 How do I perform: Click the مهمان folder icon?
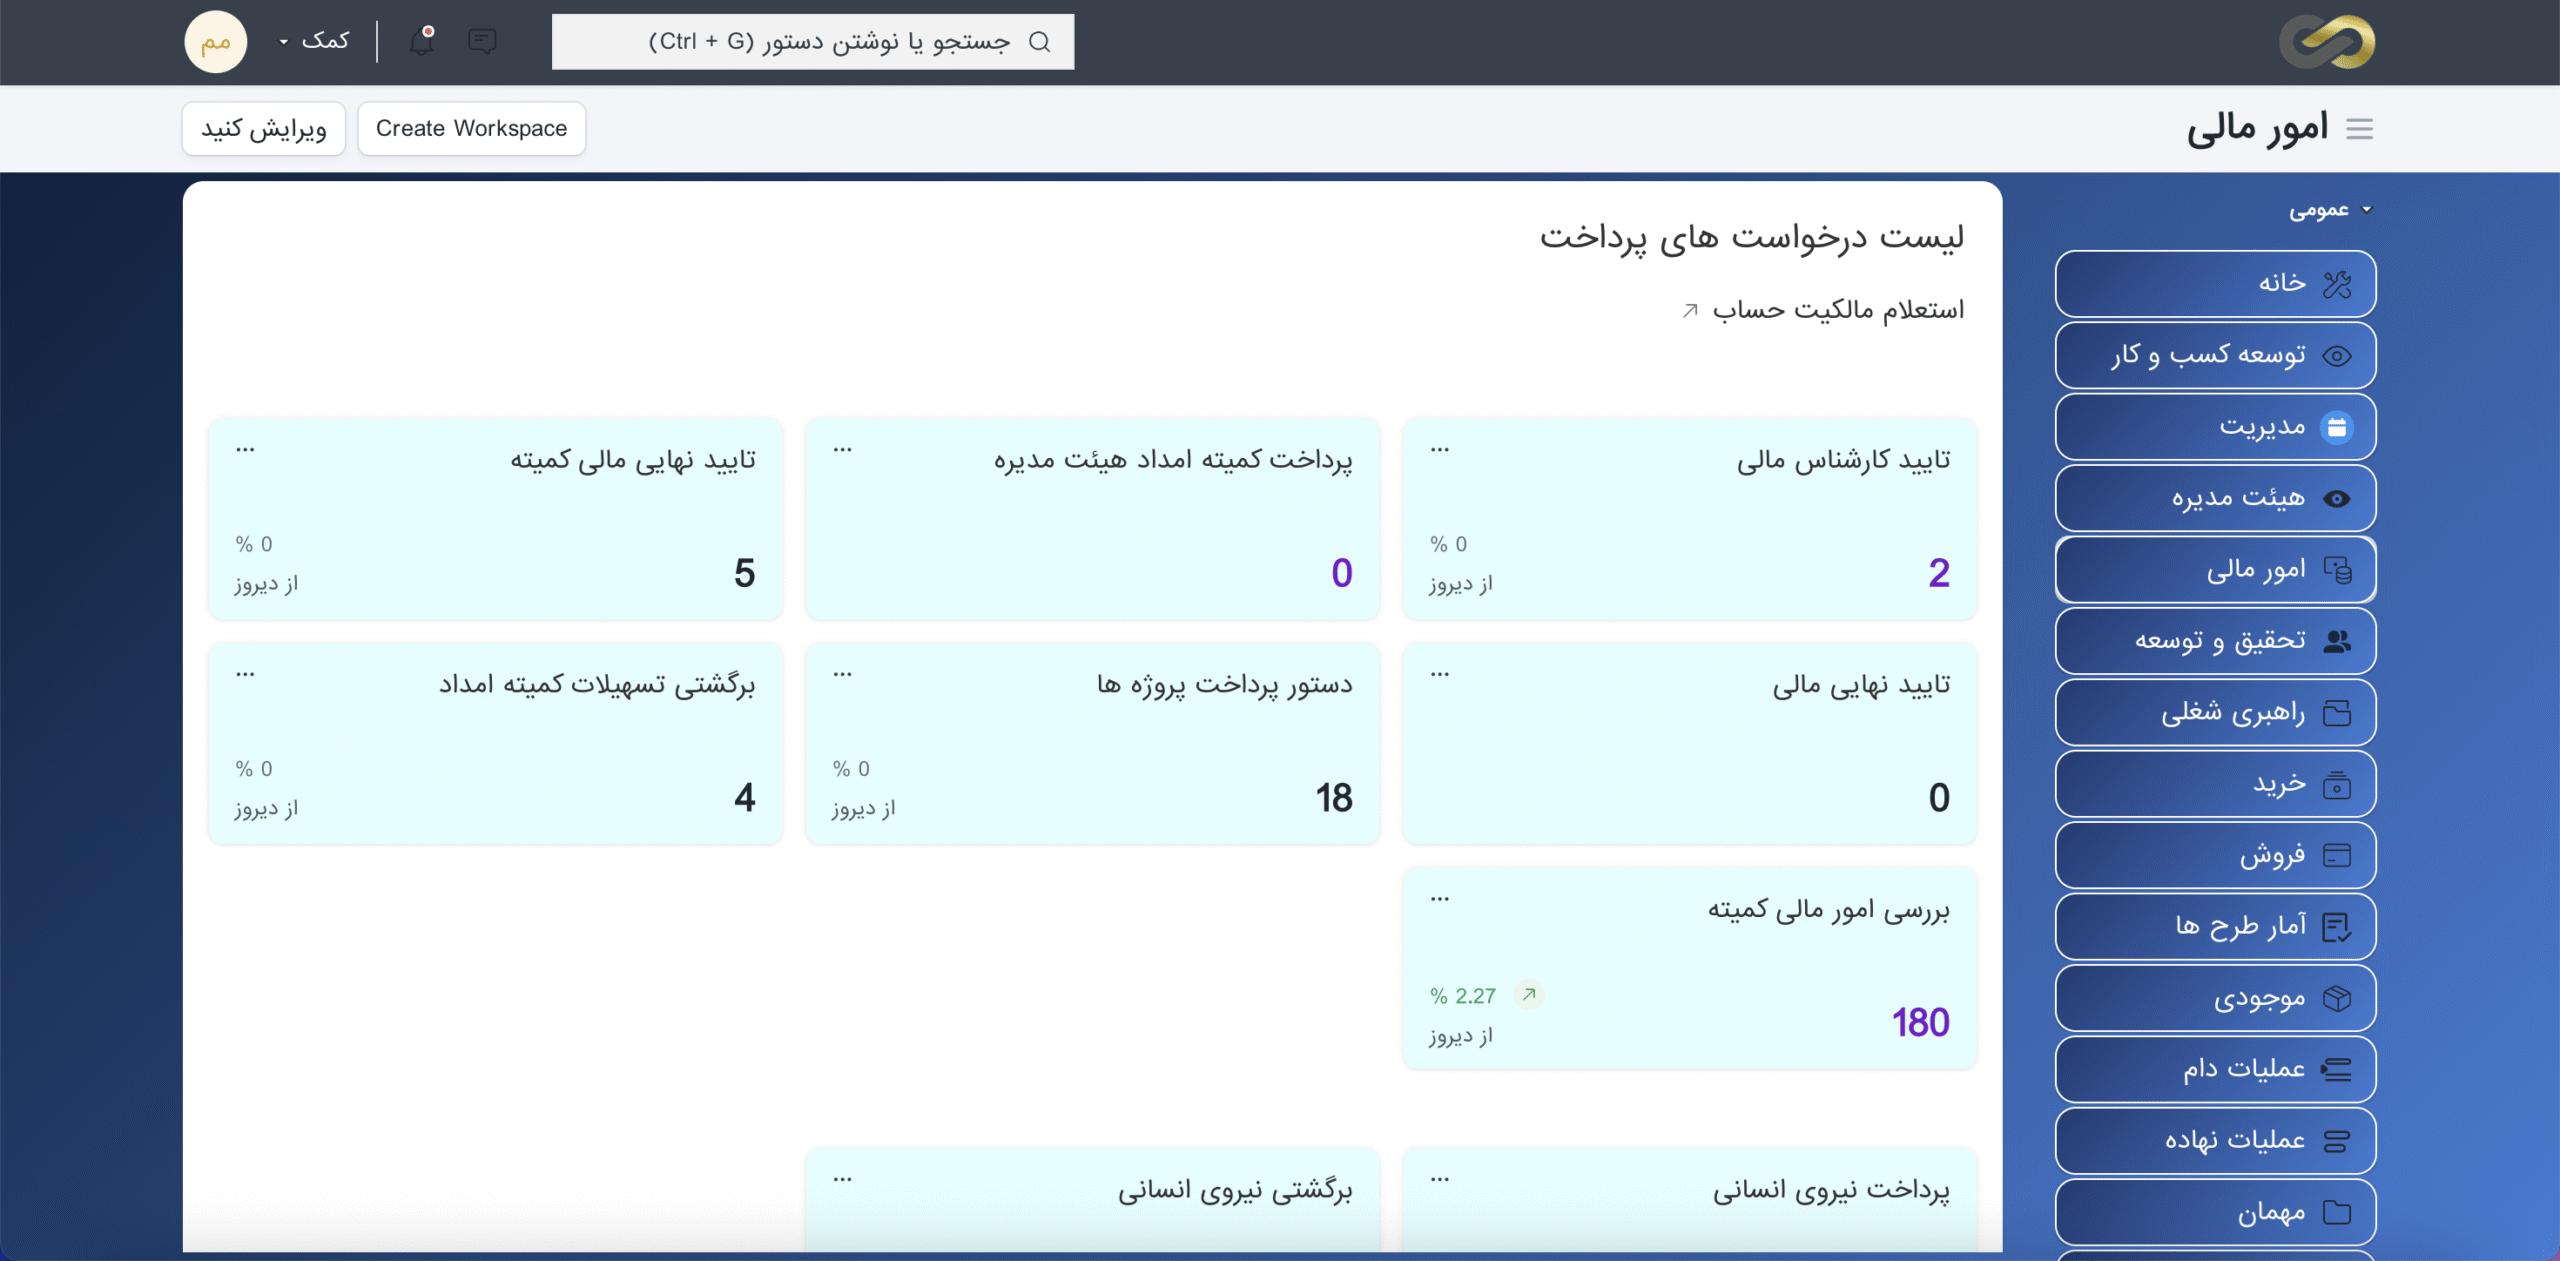pyautogui.click(x=2337, y=1212)
